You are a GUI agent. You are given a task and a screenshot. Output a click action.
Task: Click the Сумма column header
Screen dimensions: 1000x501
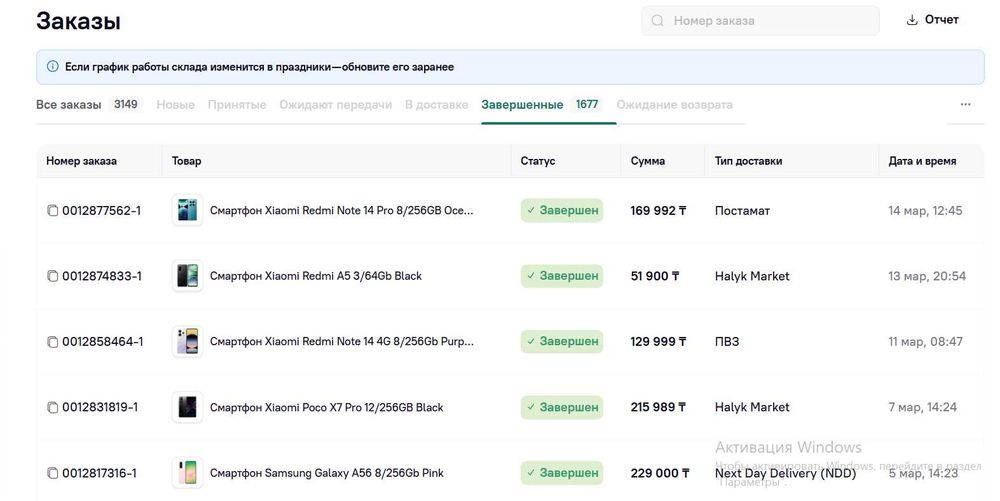pyautogui.click(x=647, y=161)
